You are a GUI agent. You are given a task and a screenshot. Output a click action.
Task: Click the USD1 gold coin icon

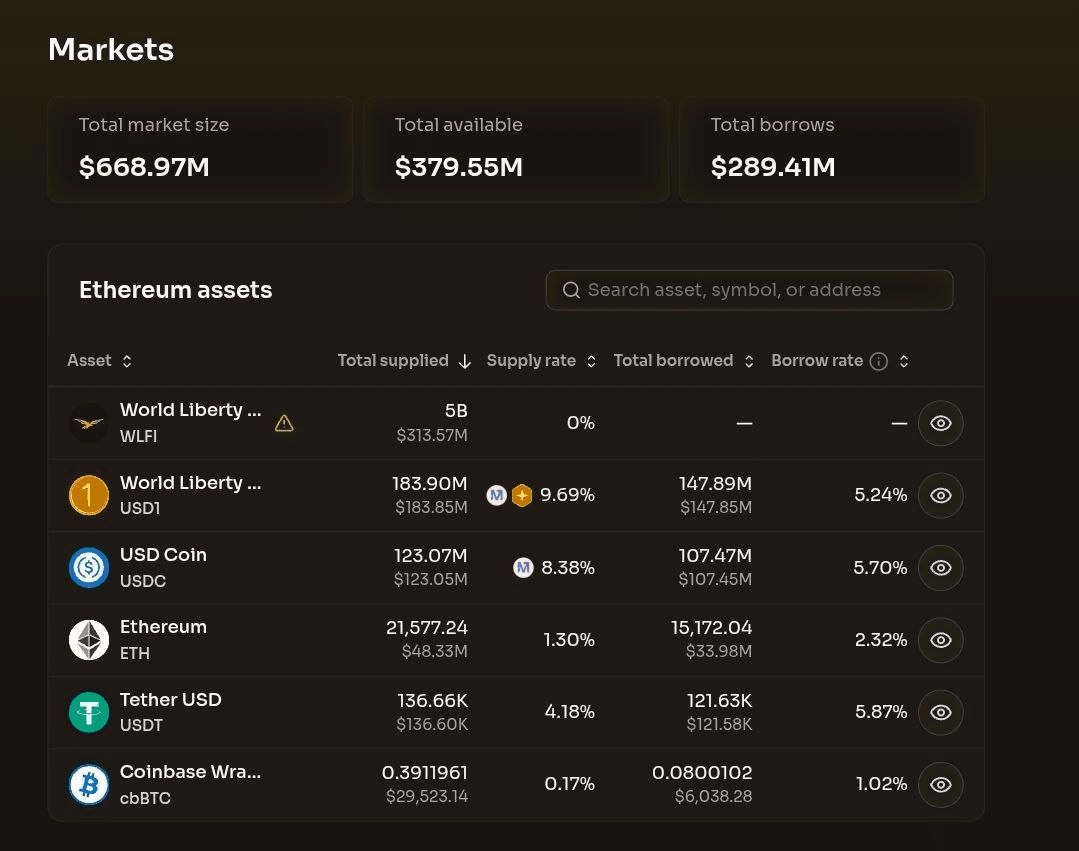89,495
